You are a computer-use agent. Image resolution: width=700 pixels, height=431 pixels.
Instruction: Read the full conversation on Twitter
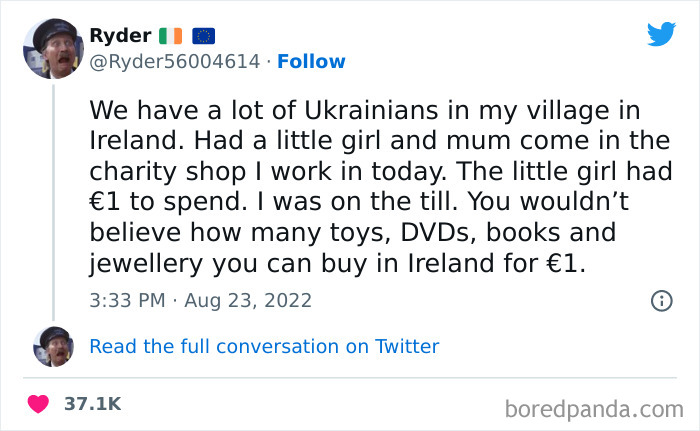264,347
